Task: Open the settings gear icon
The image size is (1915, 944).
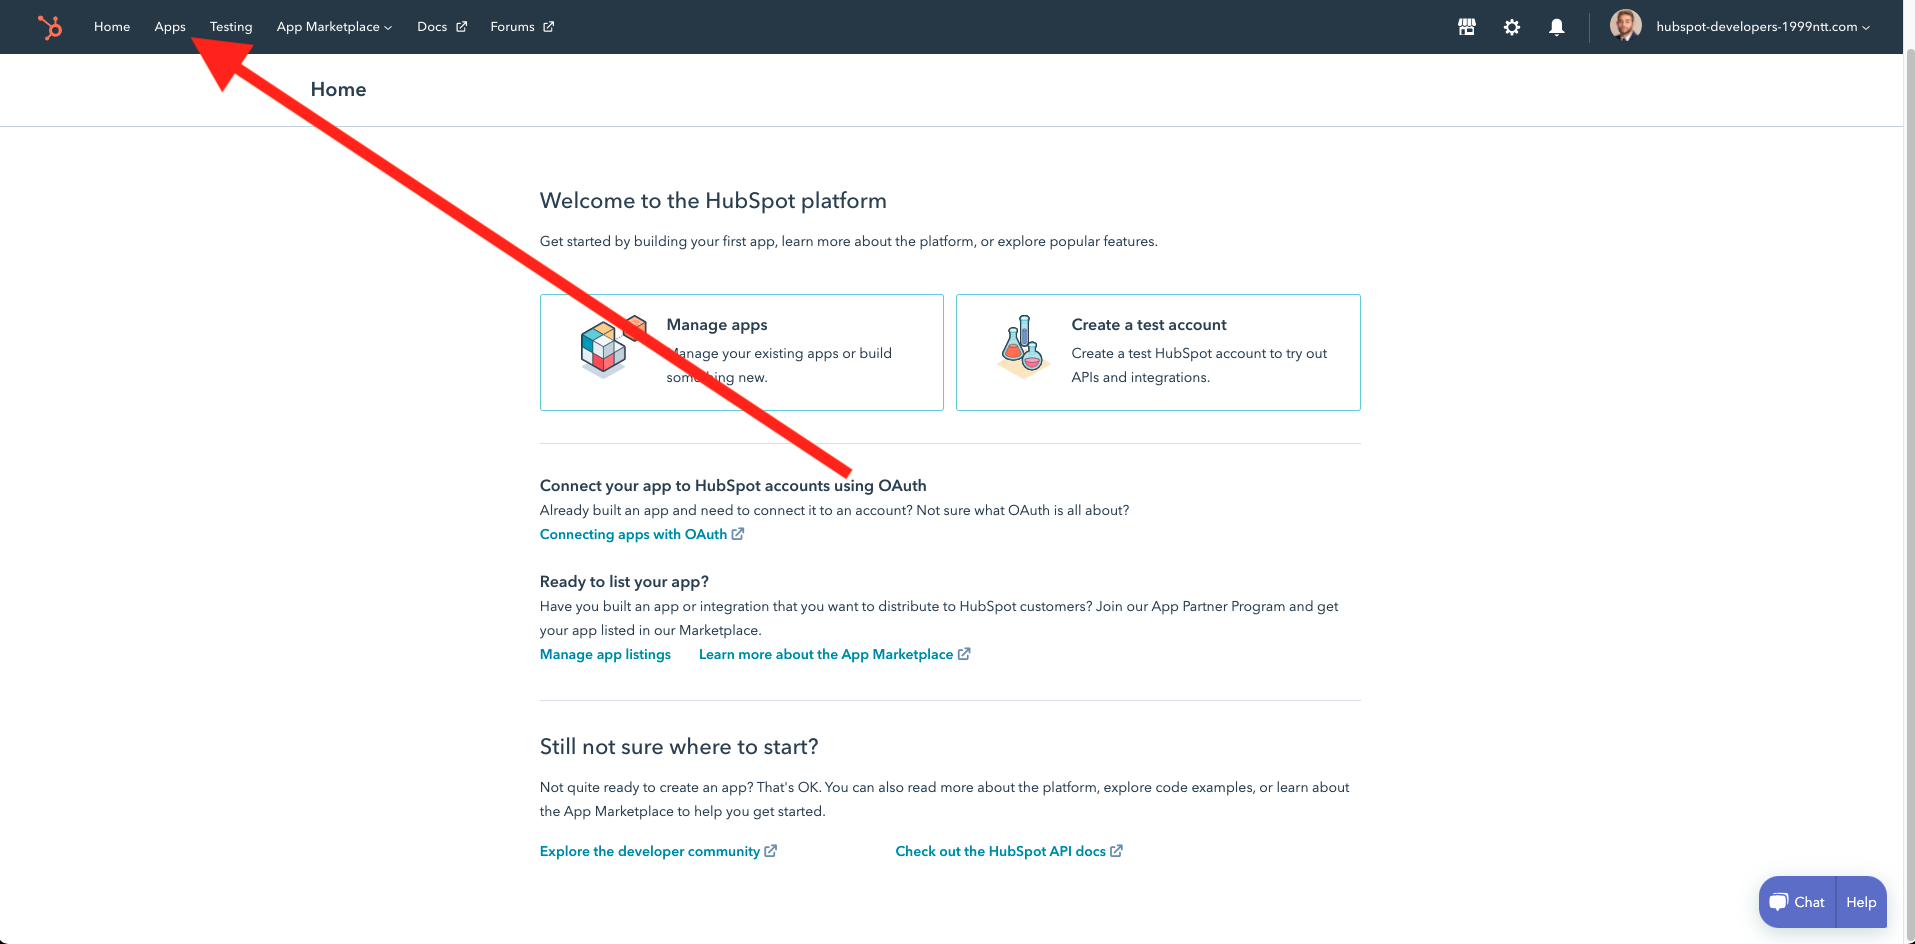Action: 1512,27
